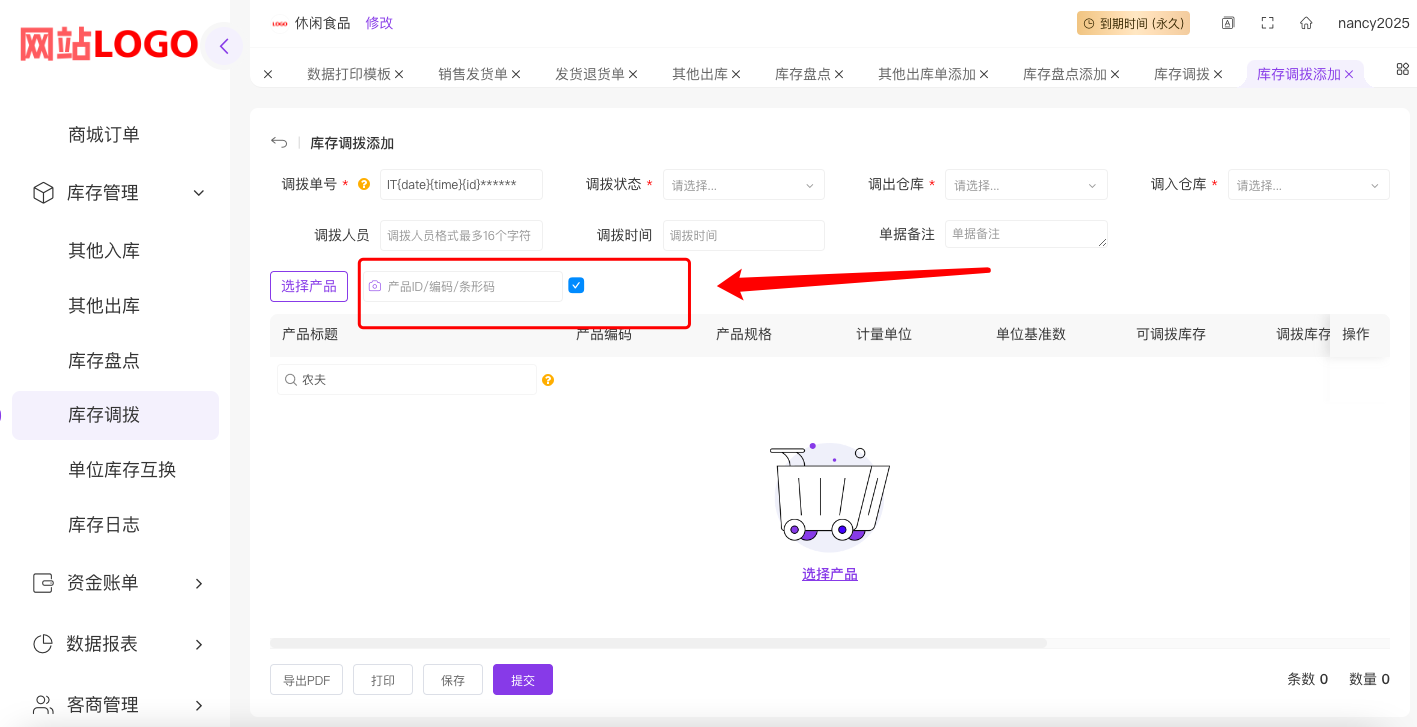Click the 保存 button
Screen dimensions: 1417x727
point(453,680)
